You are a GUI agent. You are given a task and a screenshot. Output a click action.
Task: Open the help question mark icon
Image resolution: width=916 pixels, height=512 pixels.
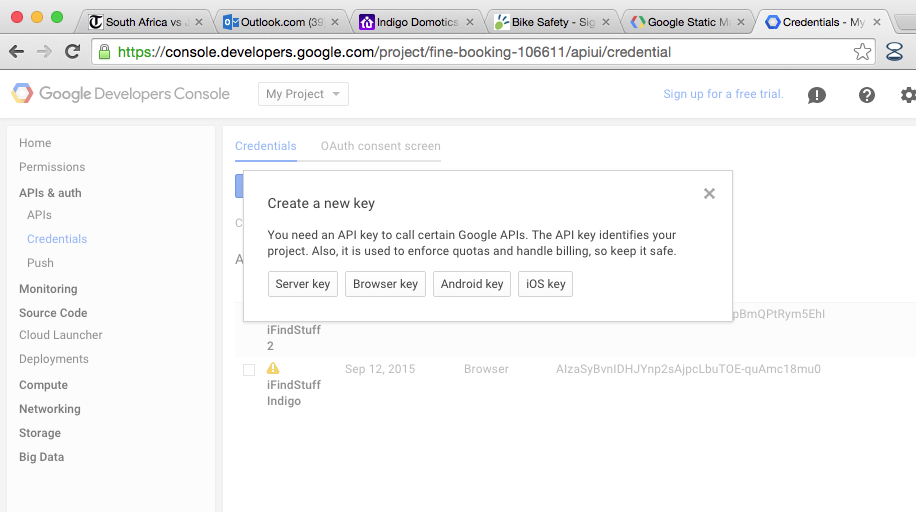(867, 95)
